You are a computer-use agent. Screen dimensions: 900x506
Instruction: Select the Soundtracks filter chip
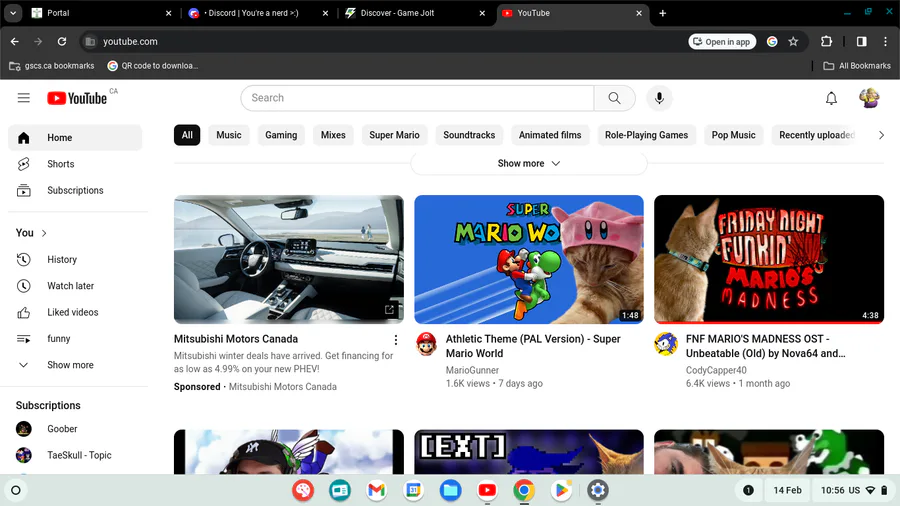click(x=469, y=135)
